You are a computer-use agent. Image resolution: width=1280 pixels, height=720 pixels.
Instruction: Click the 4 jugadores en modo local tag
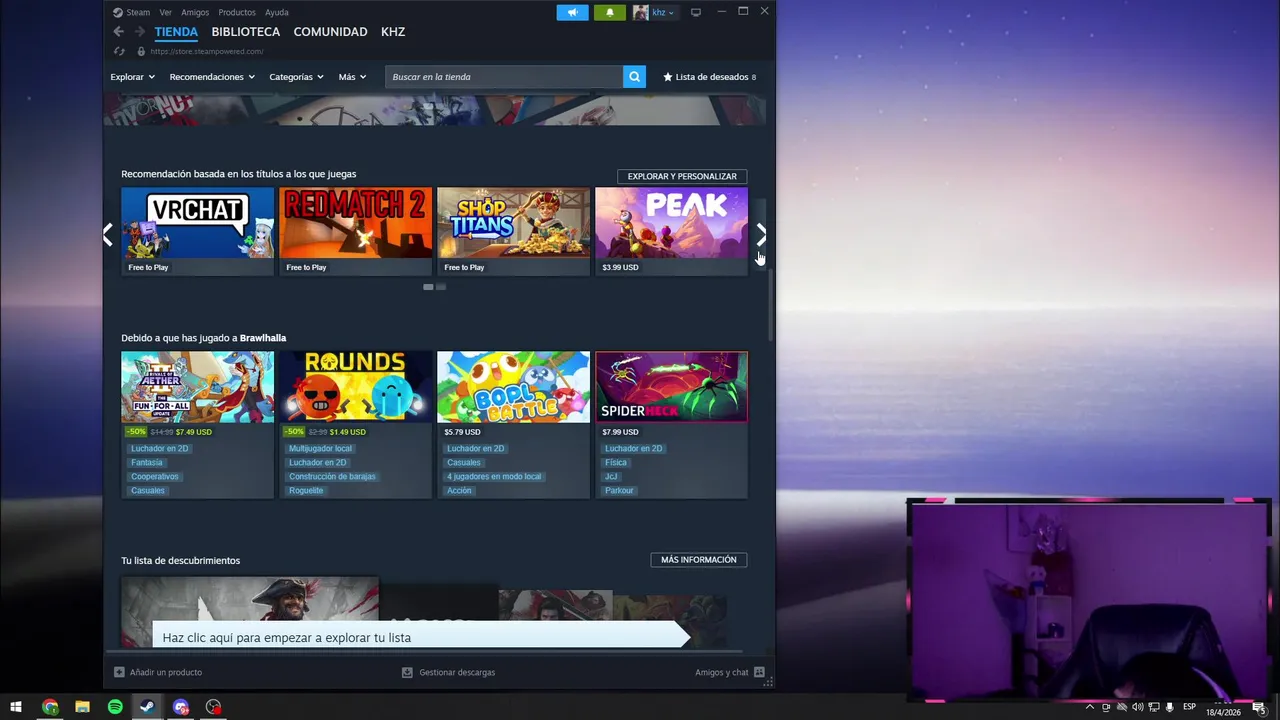click(x=494, y=477)
